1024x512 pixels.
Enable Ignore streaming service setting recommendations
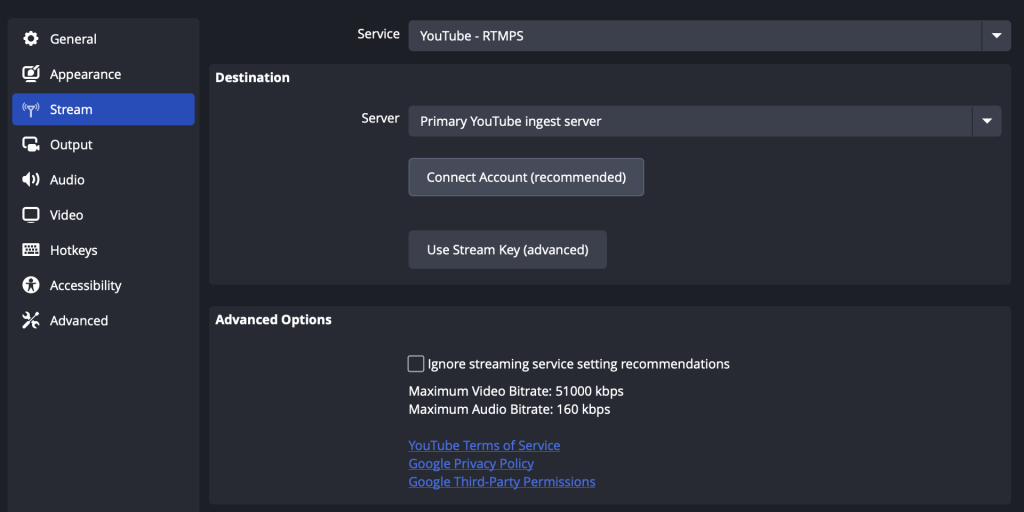pos(416,364)
